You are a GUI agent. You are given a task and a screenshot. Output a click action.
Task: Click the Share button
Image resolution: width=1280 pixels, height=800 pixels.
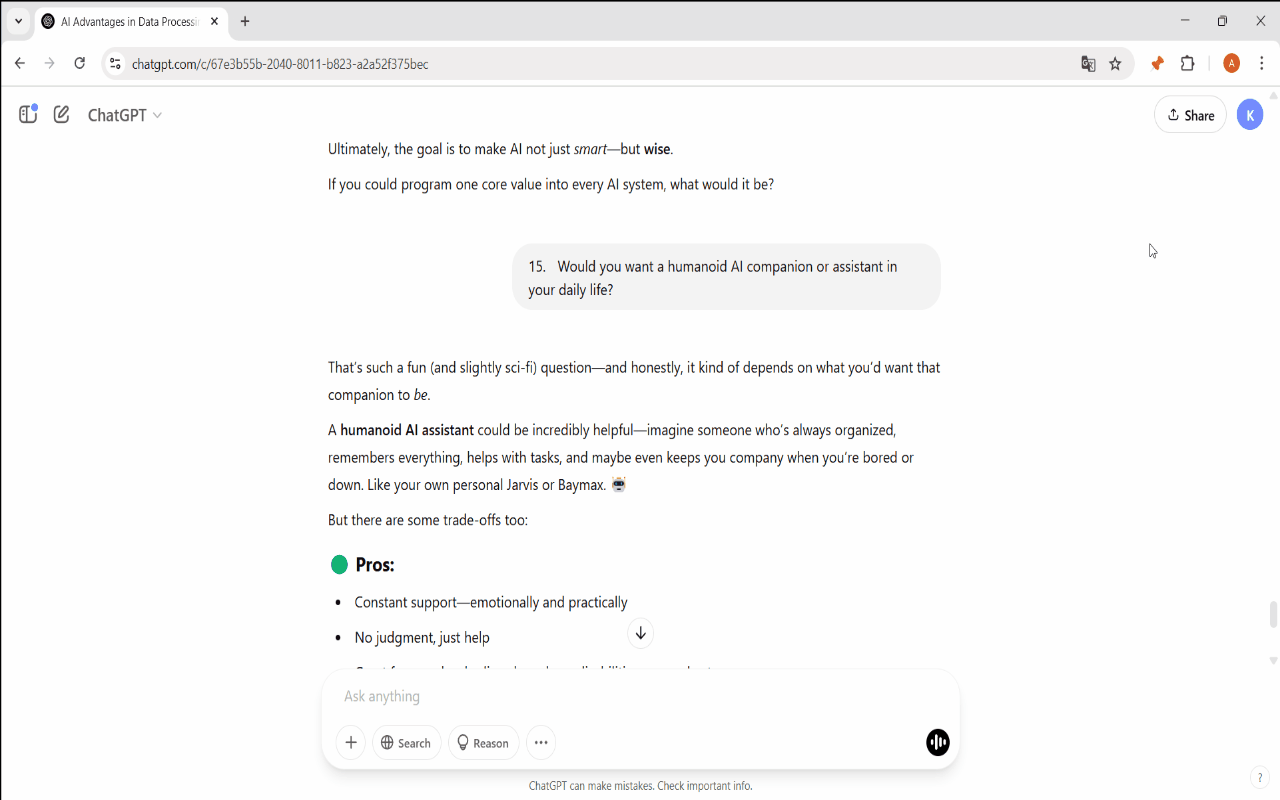pyautogui.click(x=1190, y=115)
